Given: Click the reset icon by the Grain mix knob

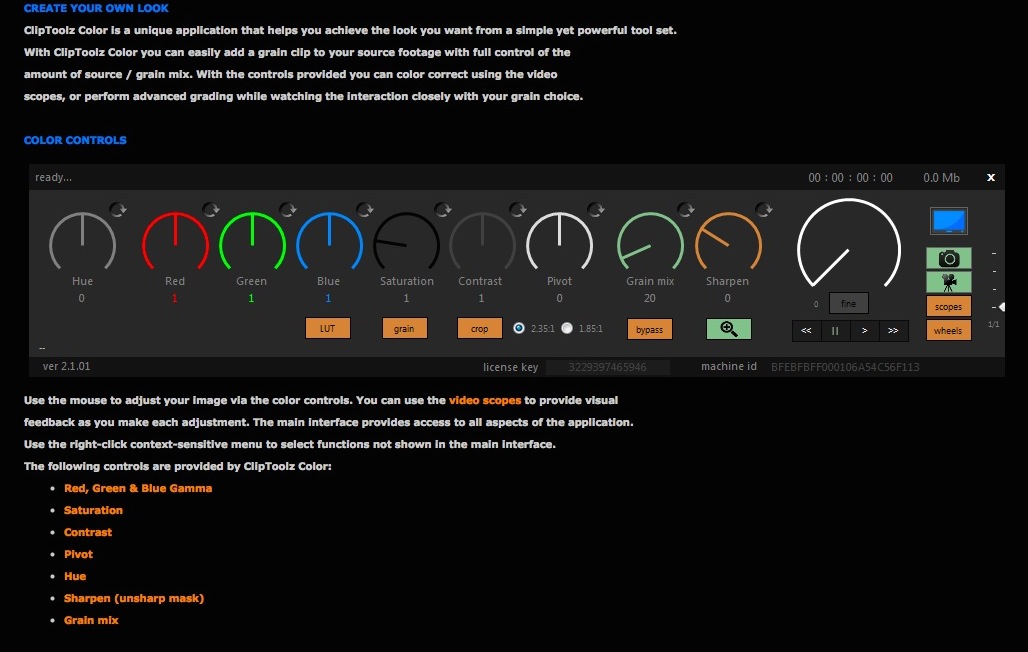Looking at the screenshot, I should tap(686, 209).
